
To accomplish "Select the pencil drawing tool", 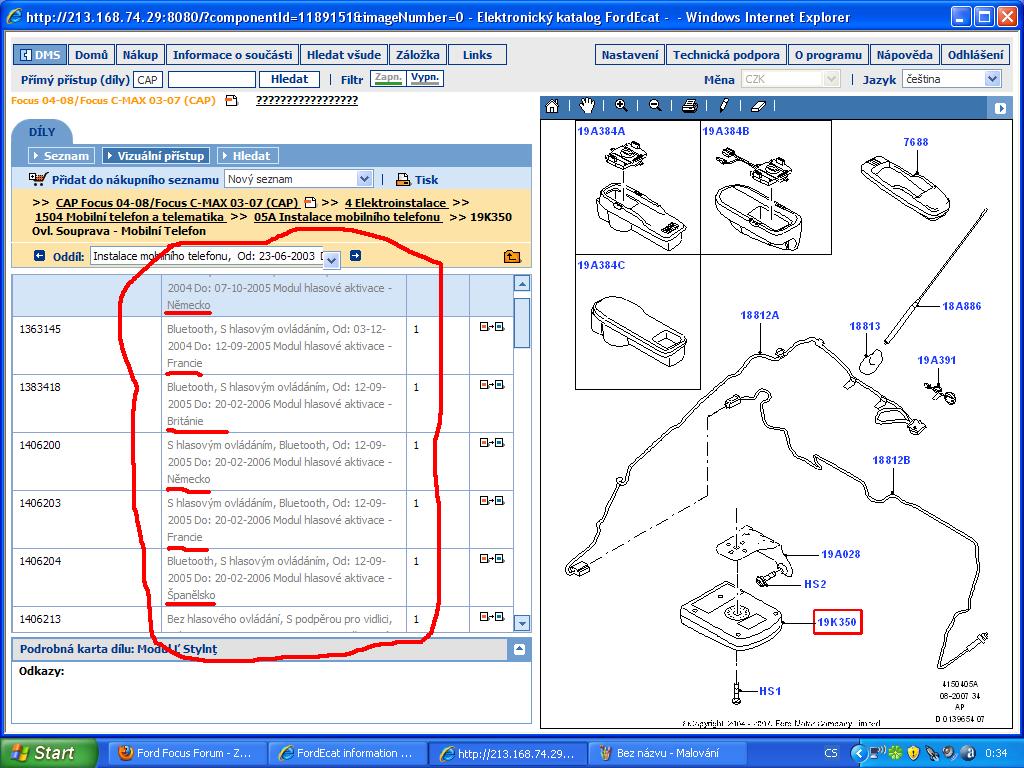I will coord(723,106).
